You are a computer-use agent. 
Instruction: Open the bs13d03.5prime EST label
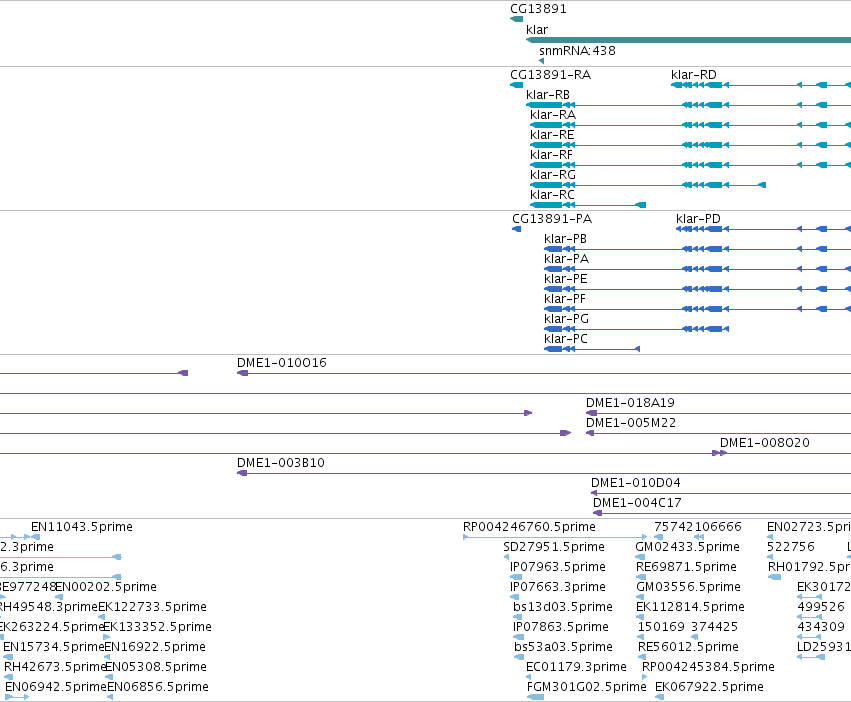(x=562, y=608)
